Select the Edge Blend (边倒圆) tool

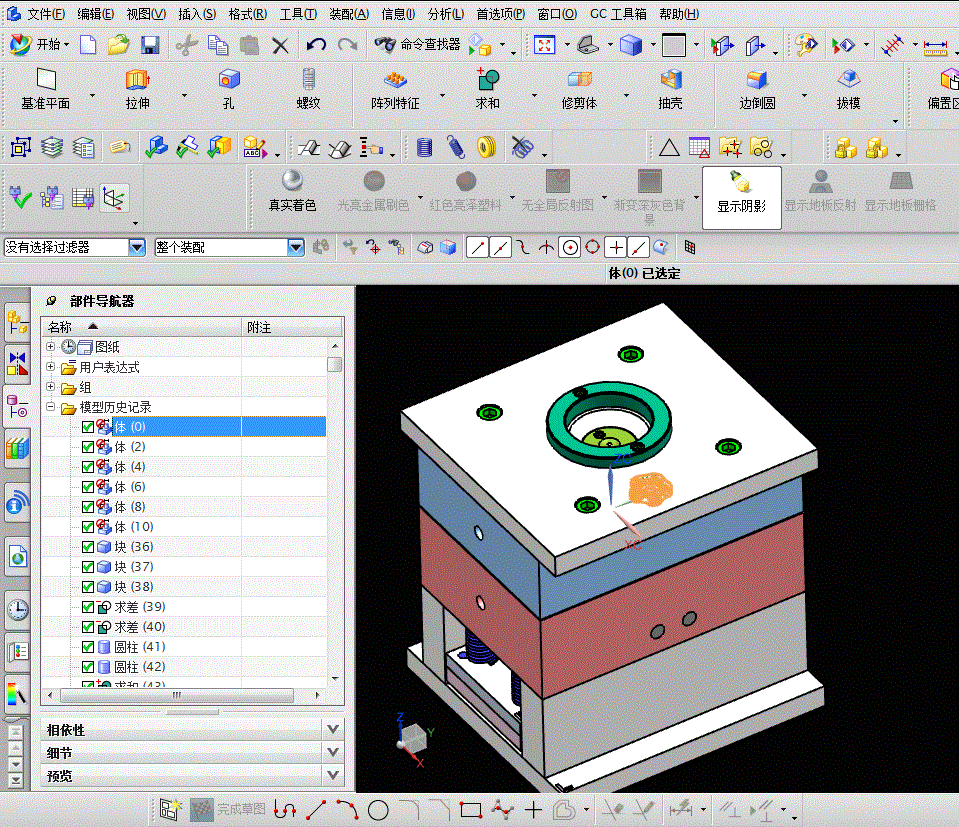(757, 90)
